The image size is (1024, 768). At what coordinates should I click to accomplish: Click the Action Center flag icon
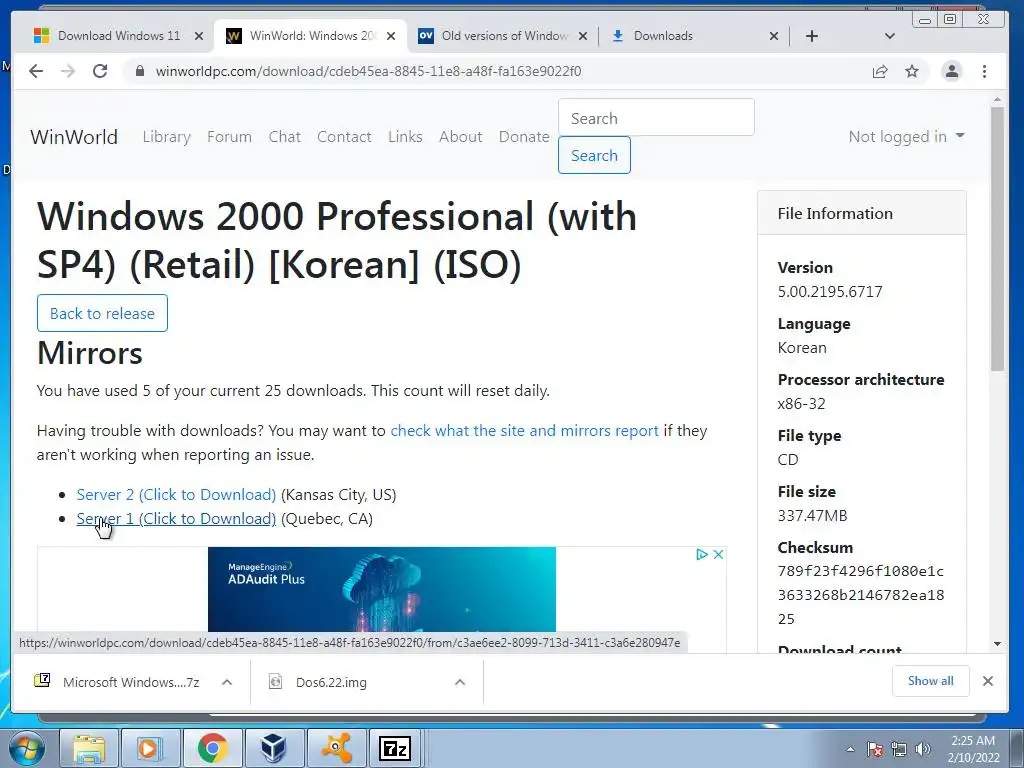pyautogui.click(x=875, y=749)
